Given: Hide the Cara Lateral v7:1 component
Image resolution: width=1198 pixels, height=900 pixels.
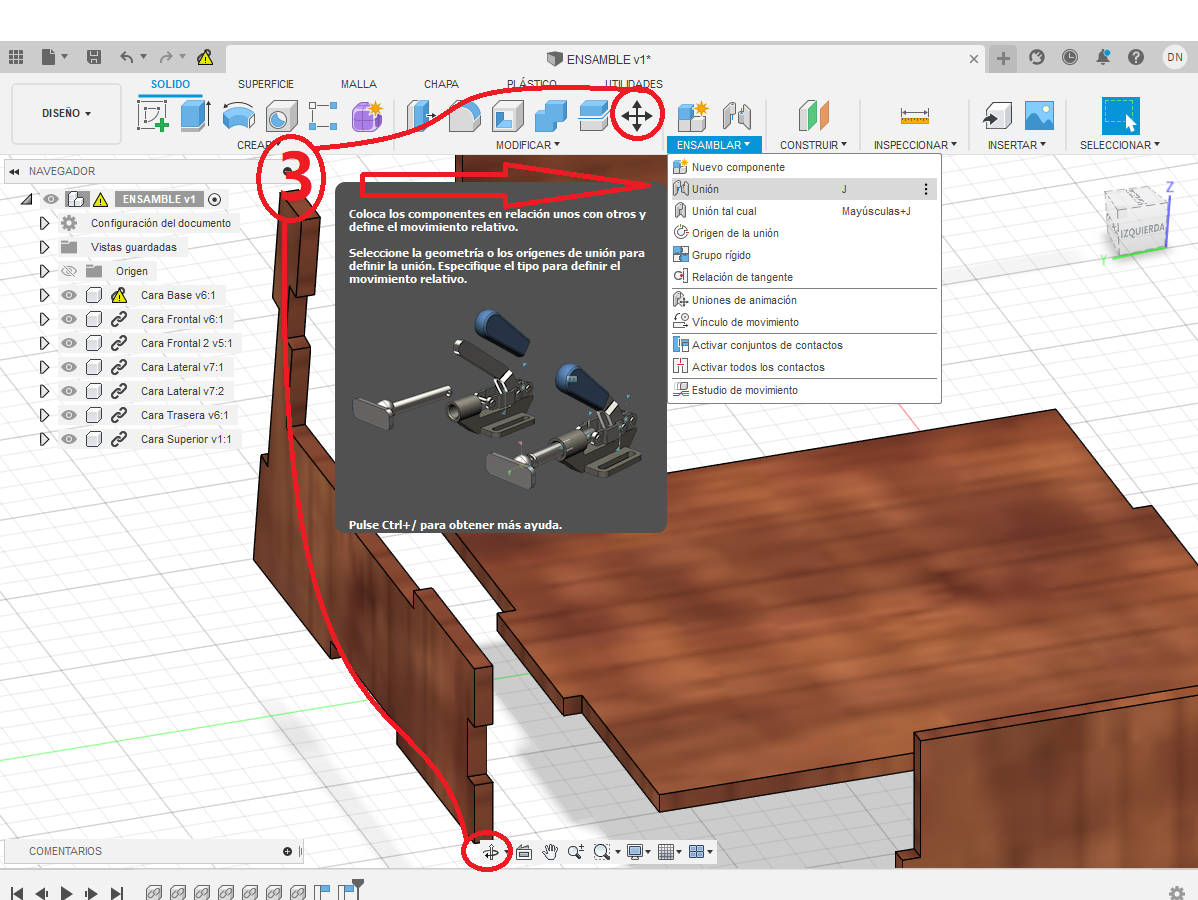Looking at the screenshot, I should pyautogui.click(x=69, y=367).
